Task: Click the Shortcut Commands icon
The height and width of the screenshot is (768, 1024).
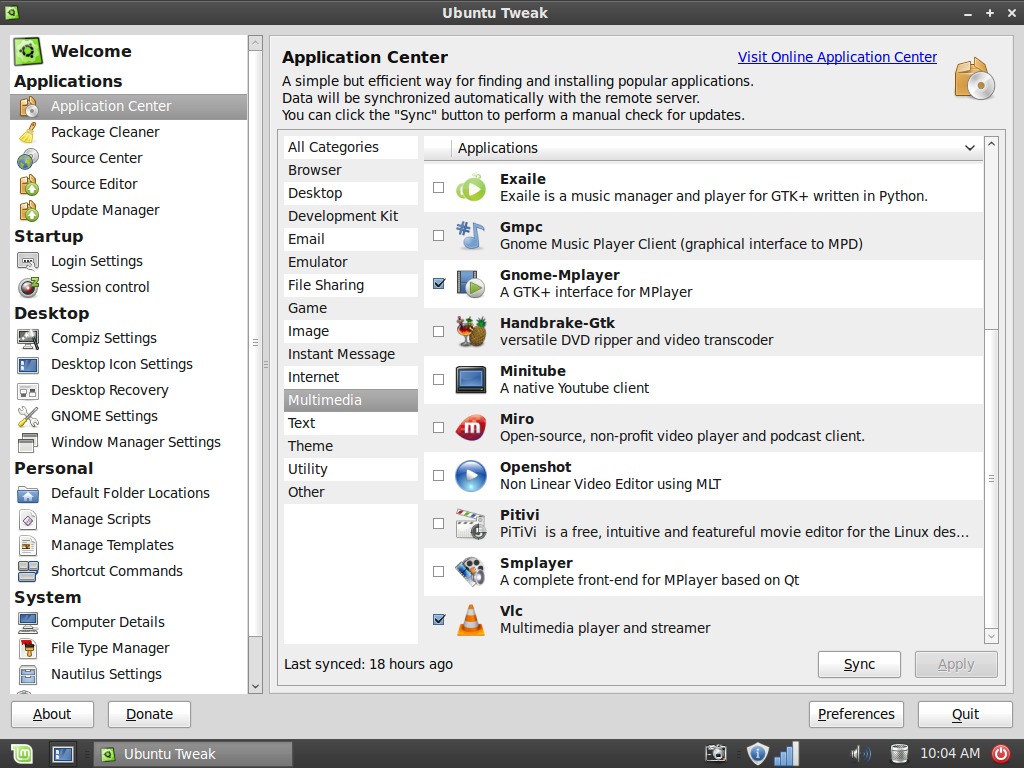Action: pos(28,571)
